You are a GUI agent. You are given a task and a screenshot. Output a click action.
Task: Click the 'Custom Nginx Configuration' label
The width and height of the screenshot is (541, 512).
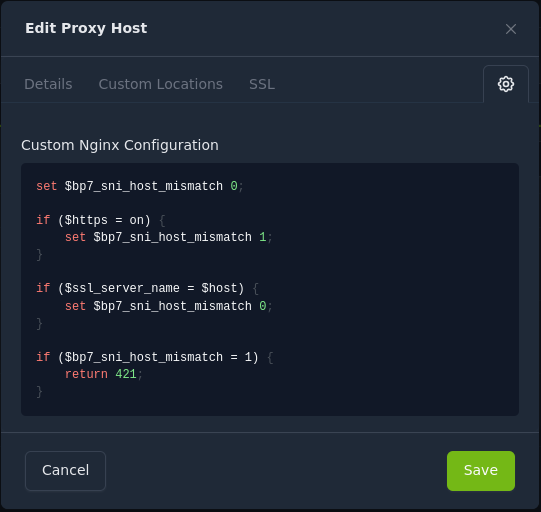[120, 145]
